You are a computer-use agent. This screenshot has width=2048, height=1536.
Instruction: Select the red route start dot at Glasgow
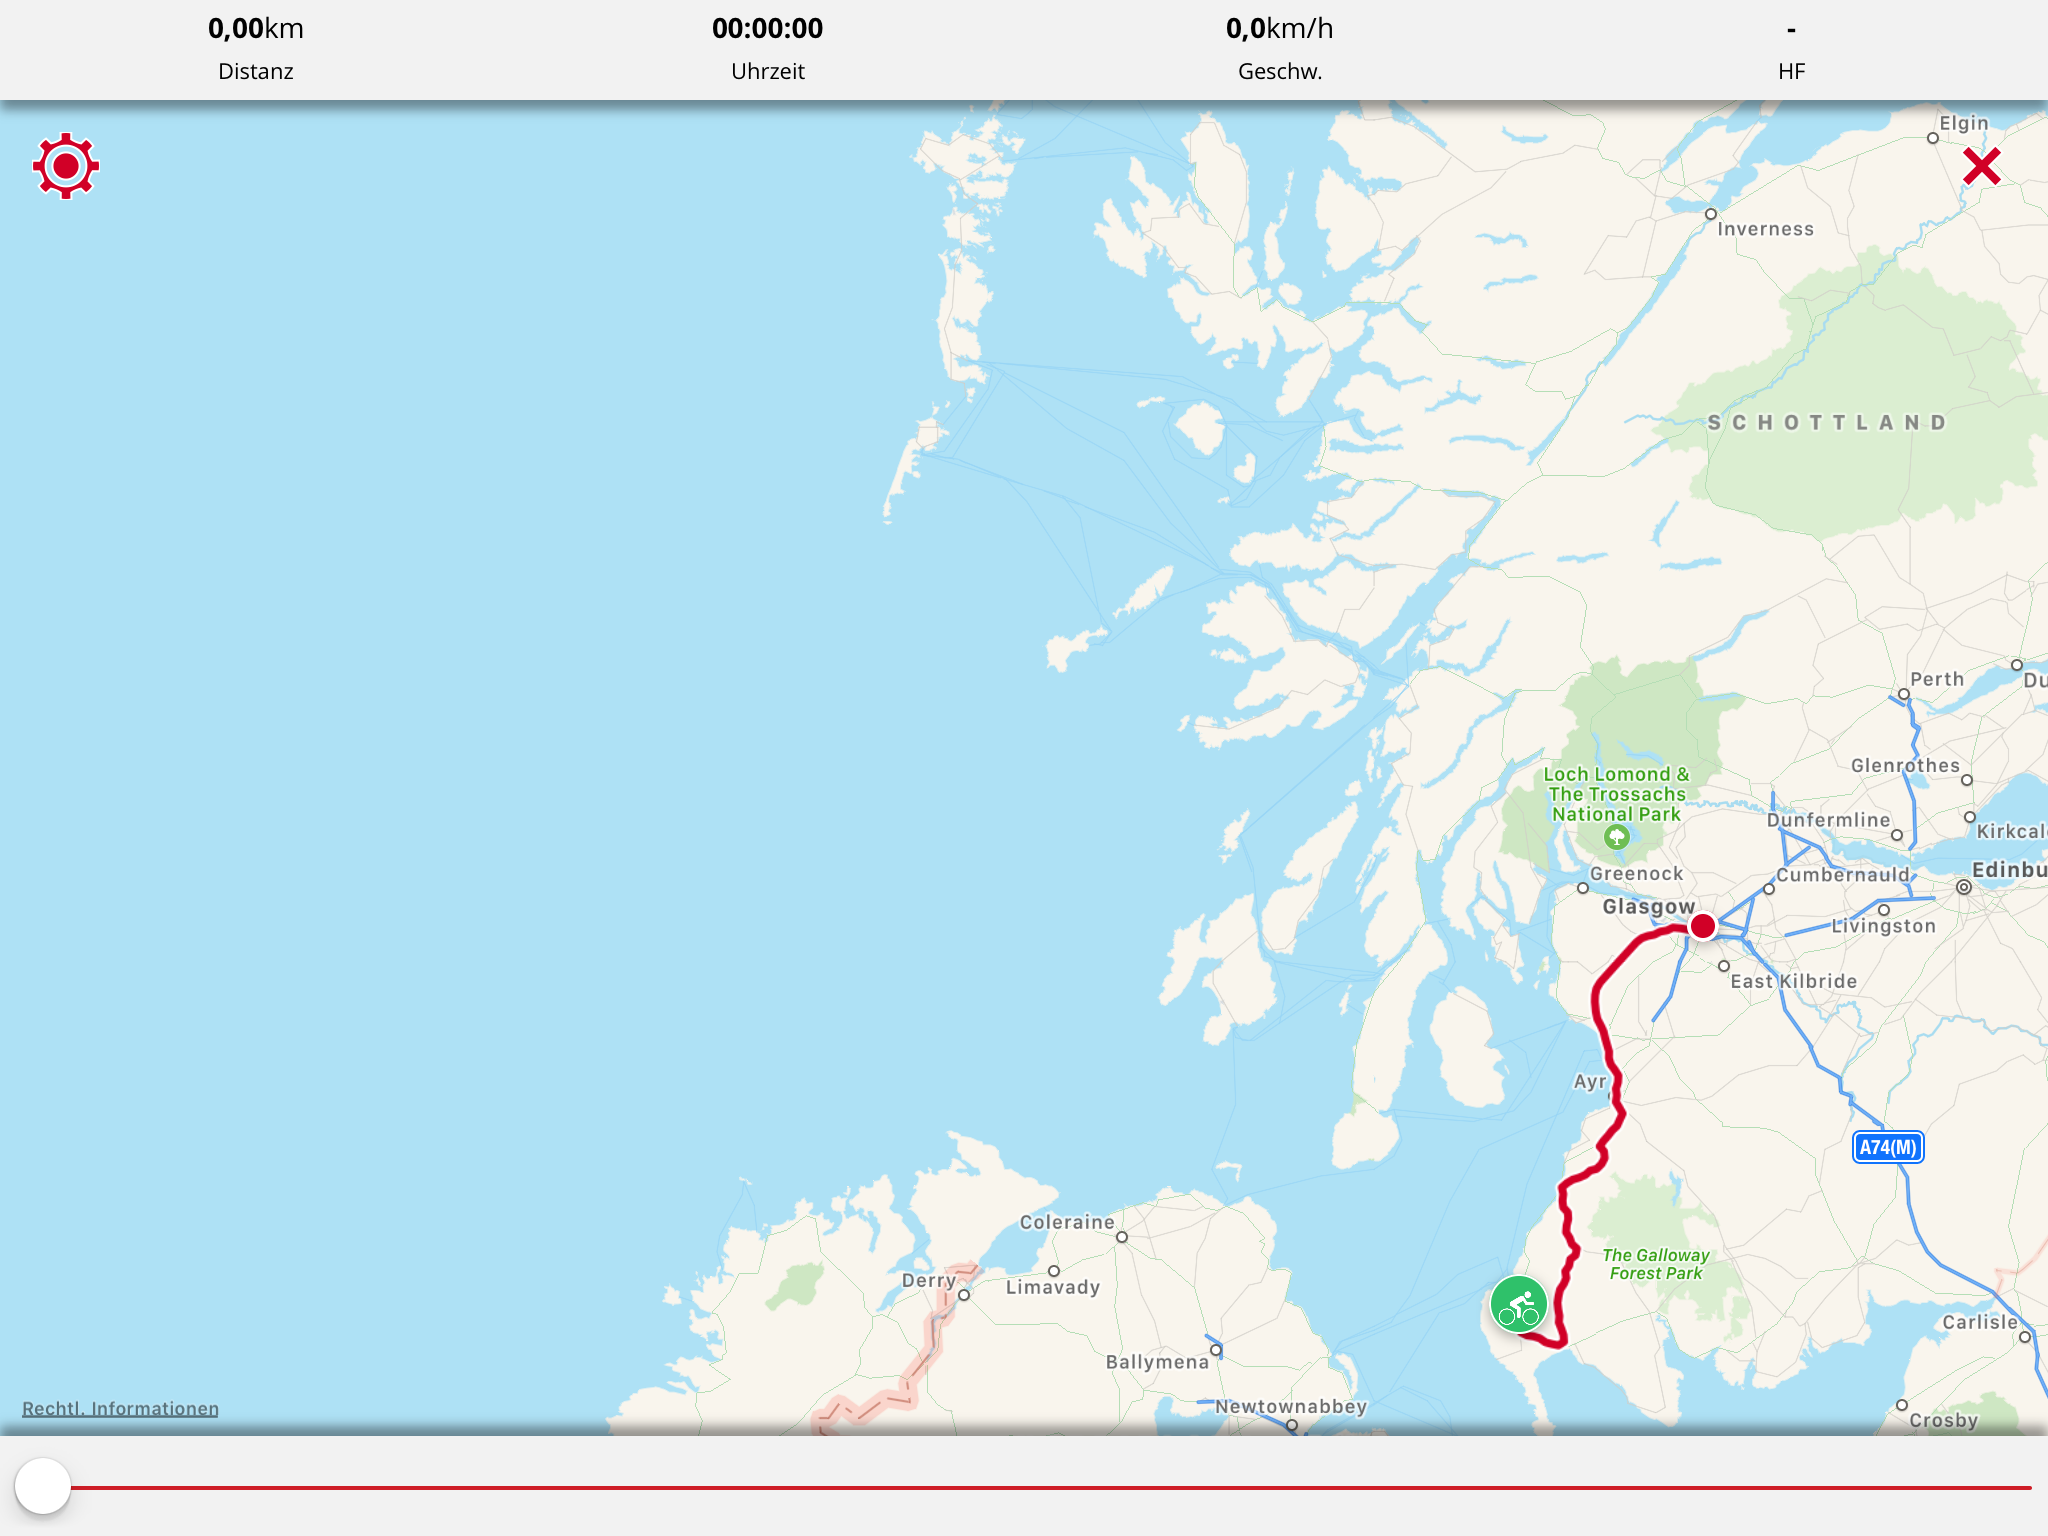point(1702,926)
